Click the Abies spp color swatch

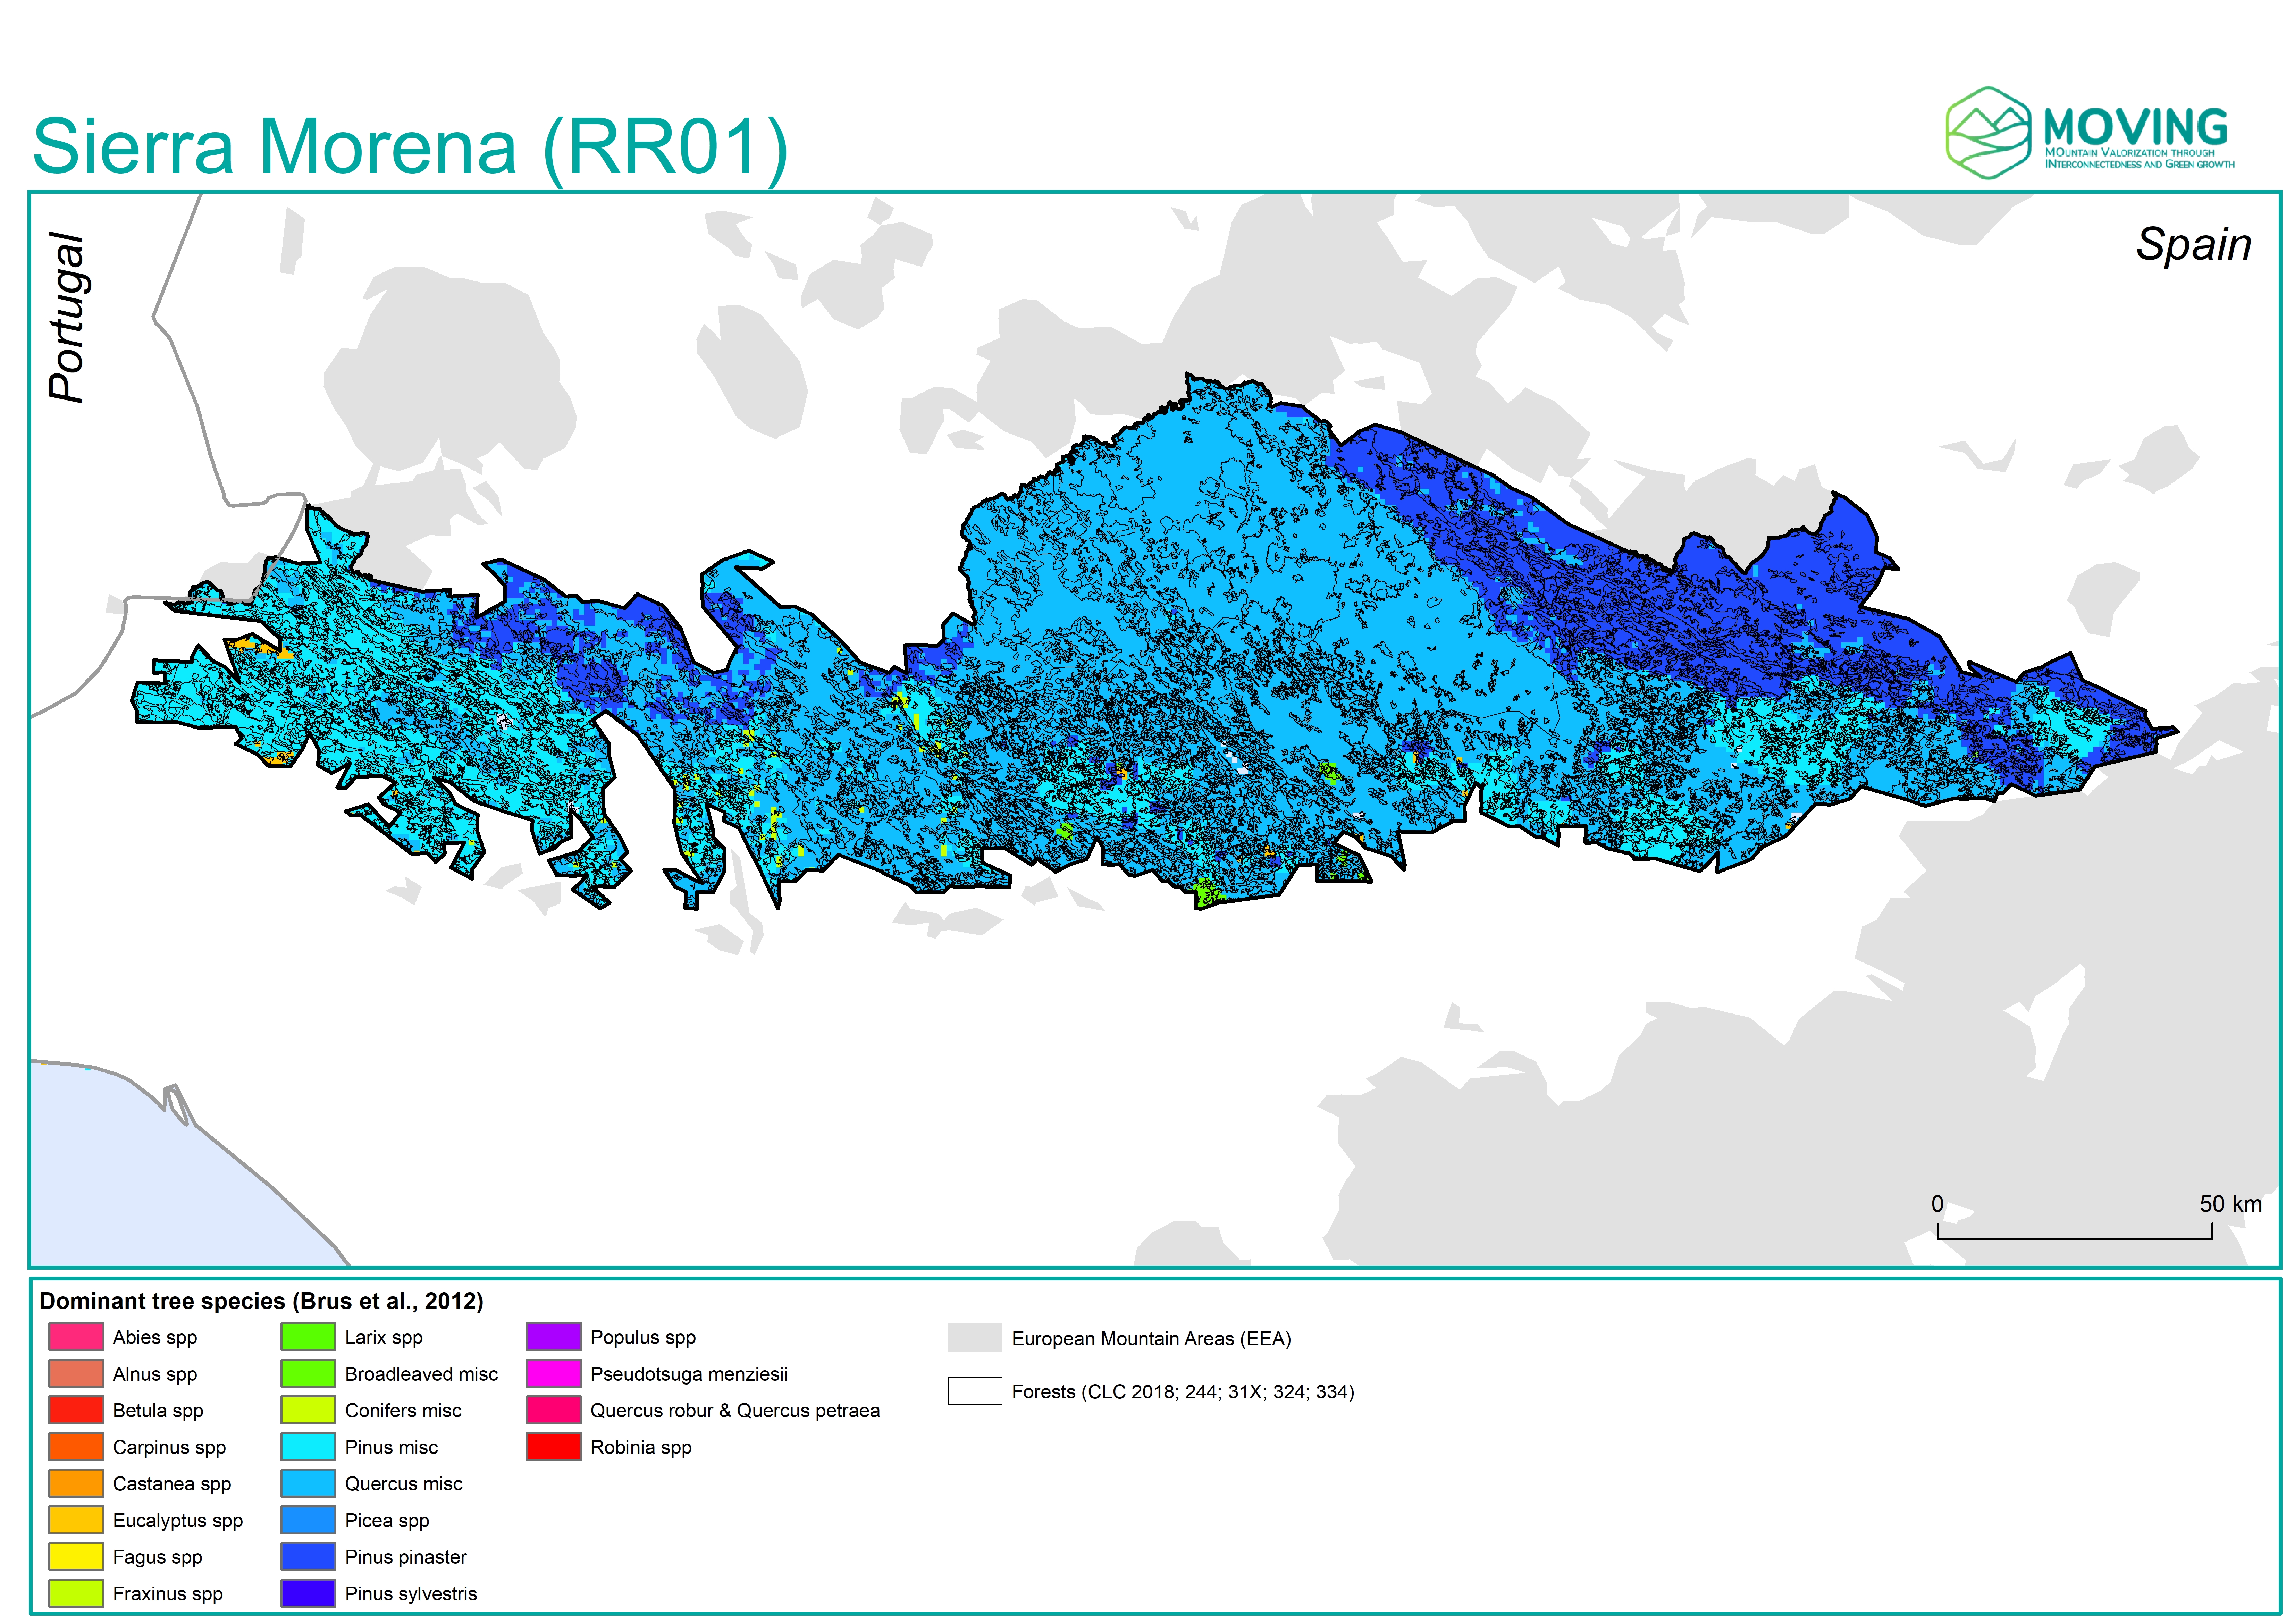pos(76,1337)
